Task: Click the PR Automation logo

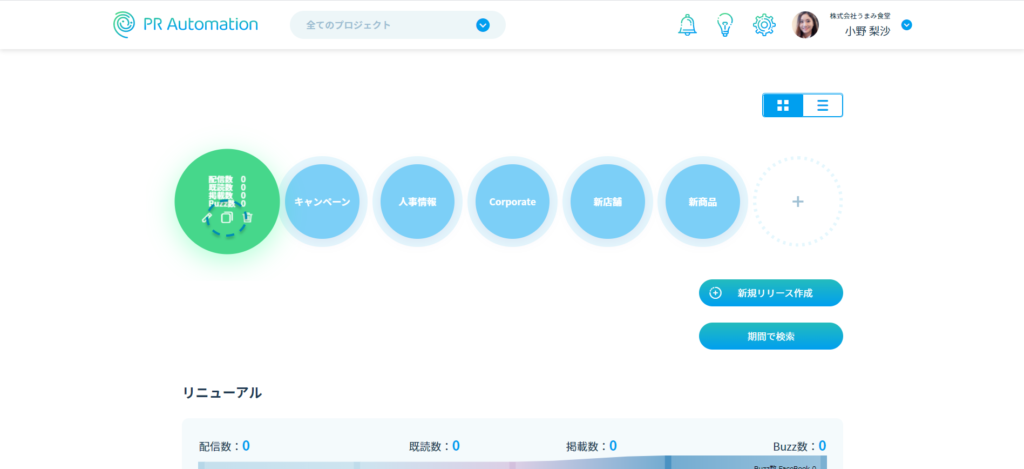Action: coord(186,24)
